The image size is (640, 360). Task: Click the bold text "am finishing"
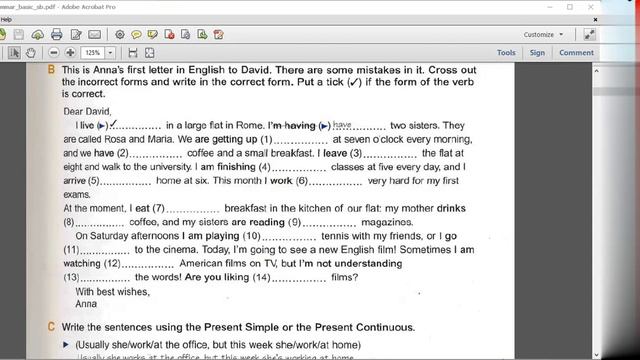228,167
